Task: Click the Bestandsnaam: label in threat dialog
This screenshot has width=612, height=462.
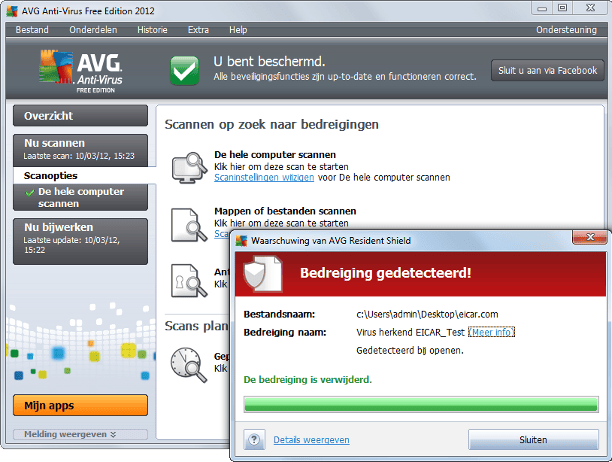Action: pos(279,315)
